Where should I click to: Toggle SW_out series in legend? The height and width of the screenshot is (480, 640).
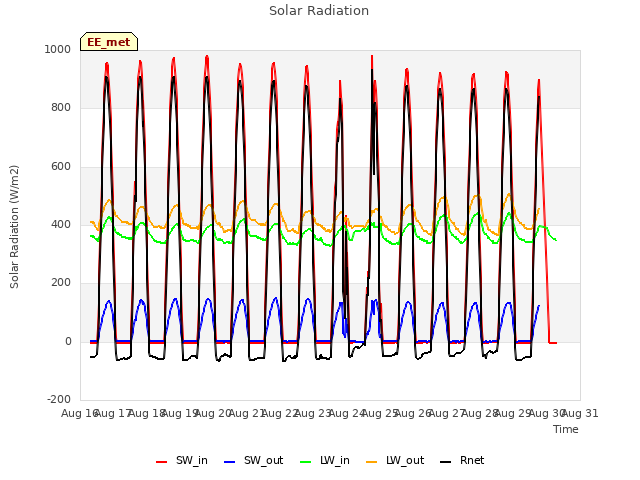(253, 460)
